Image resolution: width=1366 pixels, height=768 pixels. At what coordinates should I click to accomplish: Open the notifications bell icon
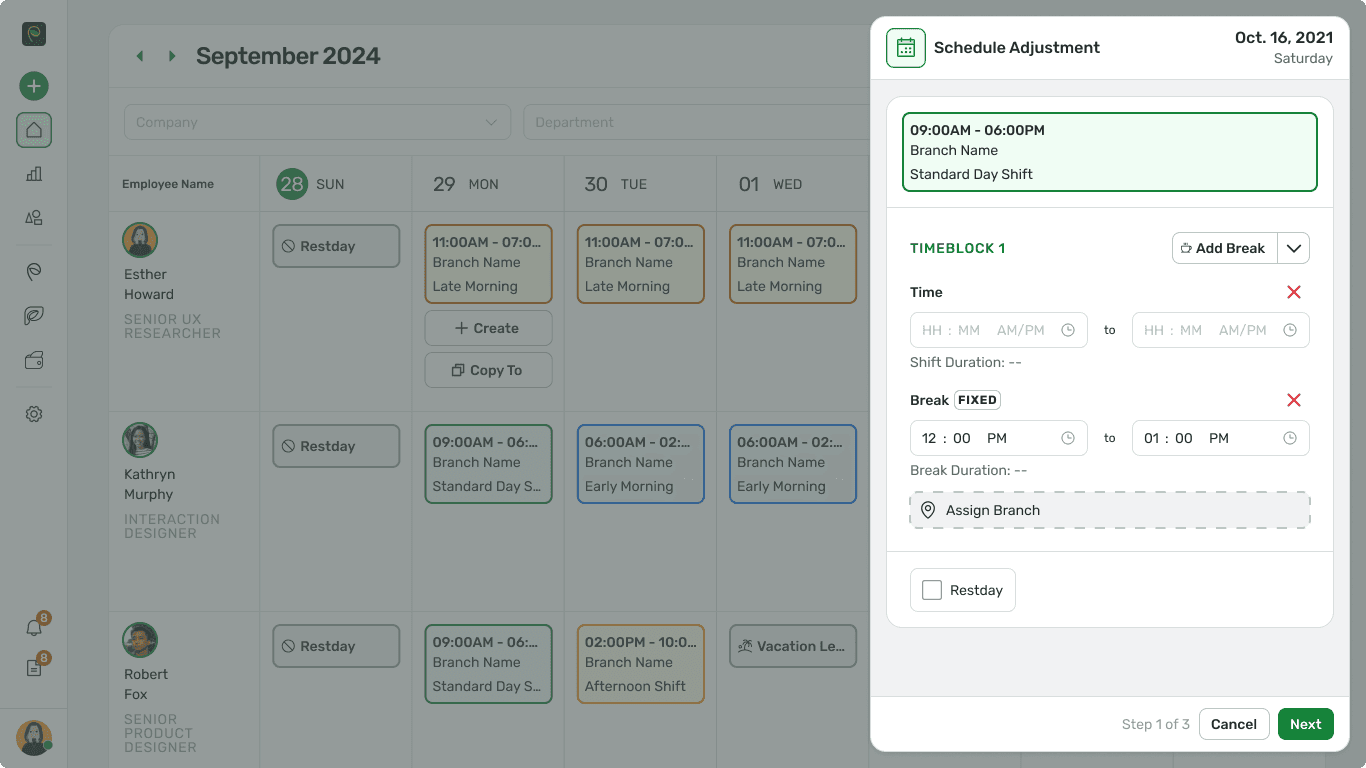34,628
